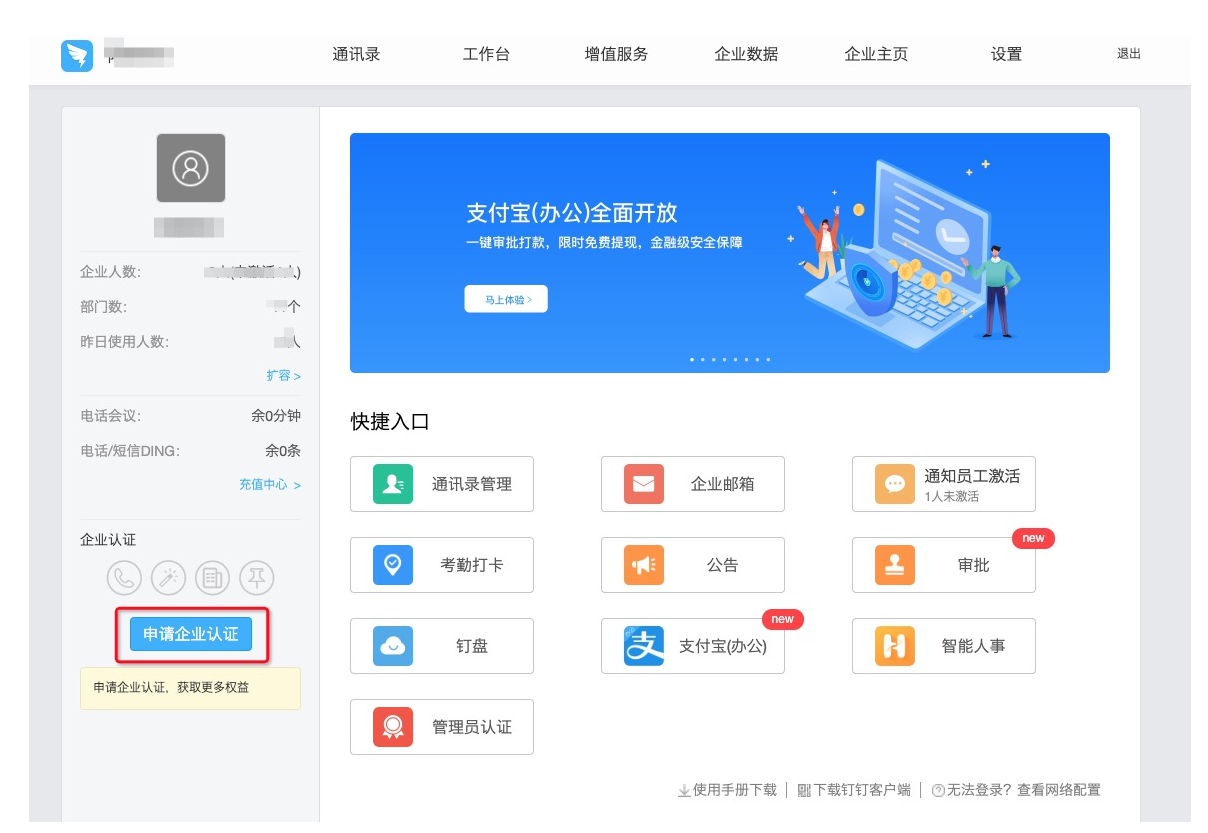This screenshot has height=833, width=1208.
Task: Open 通讯录管理 shortcut text
Action: coord(472,484)
